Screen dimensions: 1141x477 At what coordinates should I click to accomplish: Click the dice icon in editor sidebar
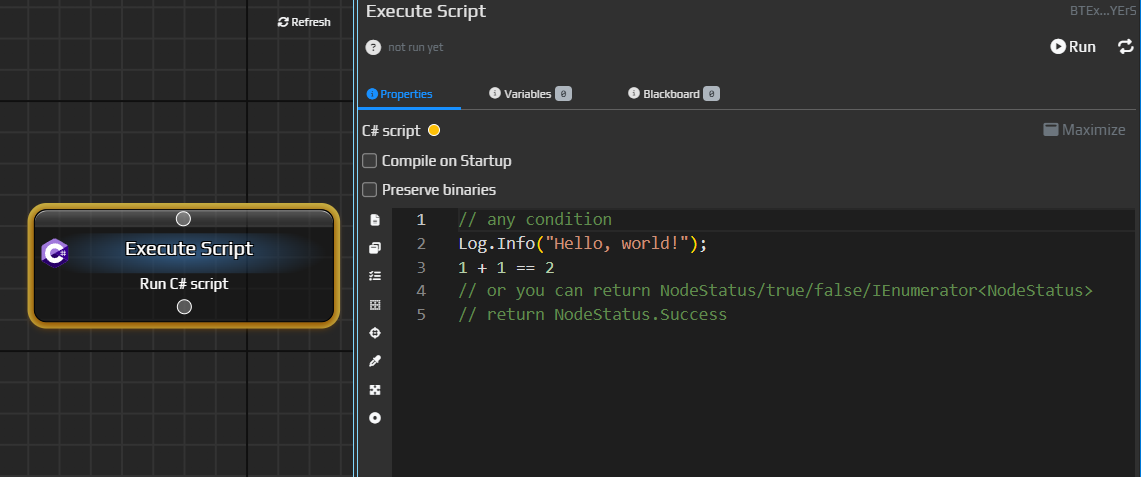[375, 390]
